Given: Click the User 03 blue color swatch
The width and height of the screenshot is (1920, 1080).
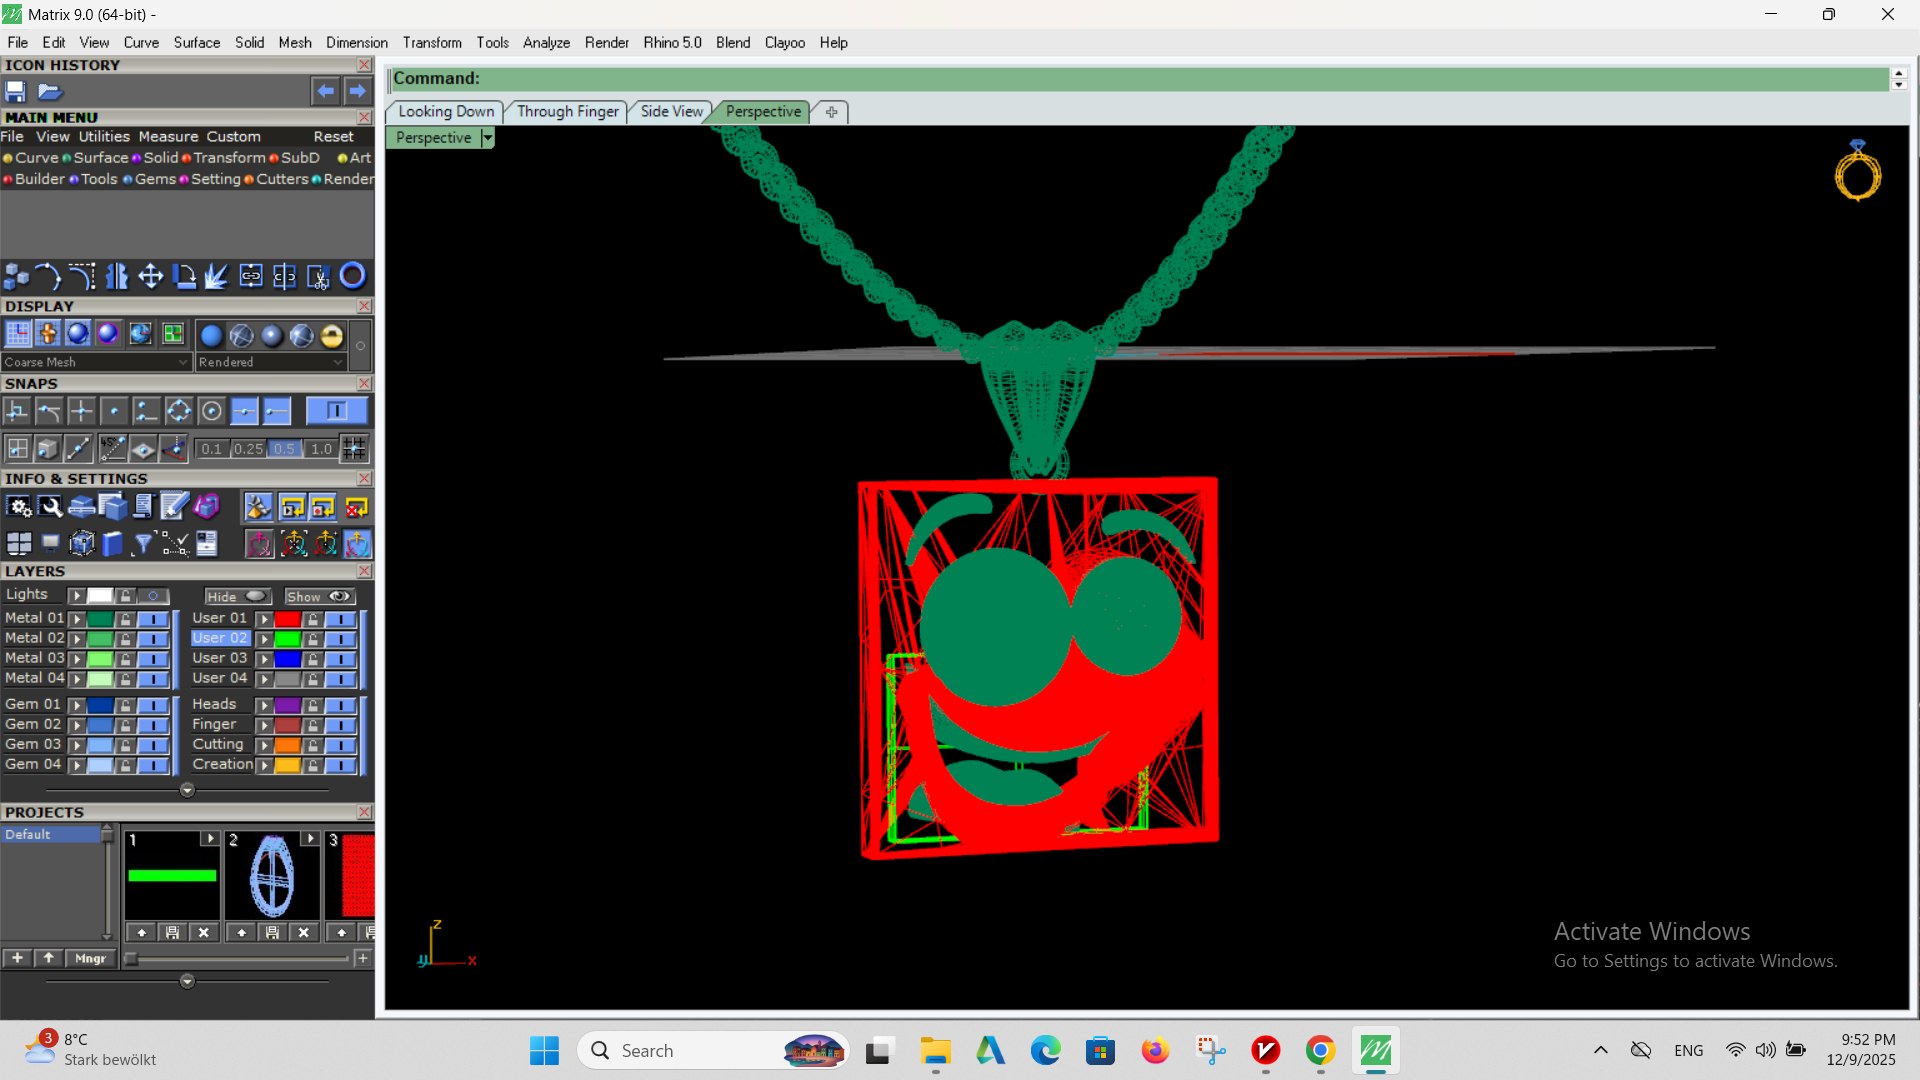Looking at the screenshot, I should (x=288, y=659).
